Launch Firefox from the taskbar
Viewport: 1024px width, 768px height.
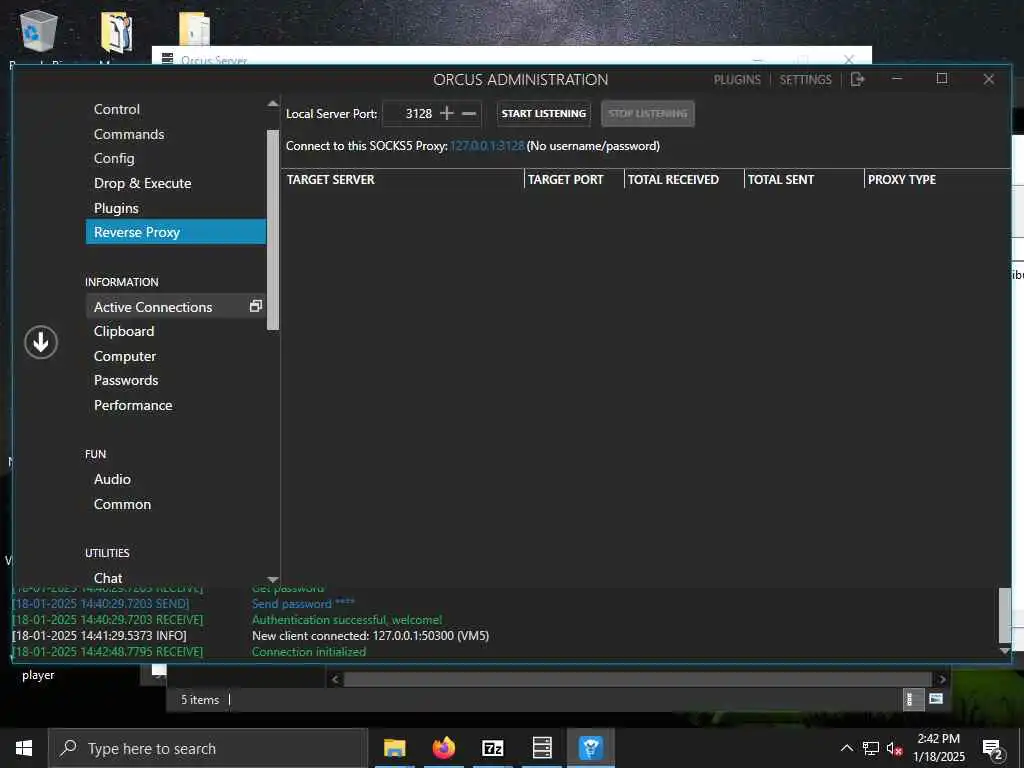click(x=443, y=748)
